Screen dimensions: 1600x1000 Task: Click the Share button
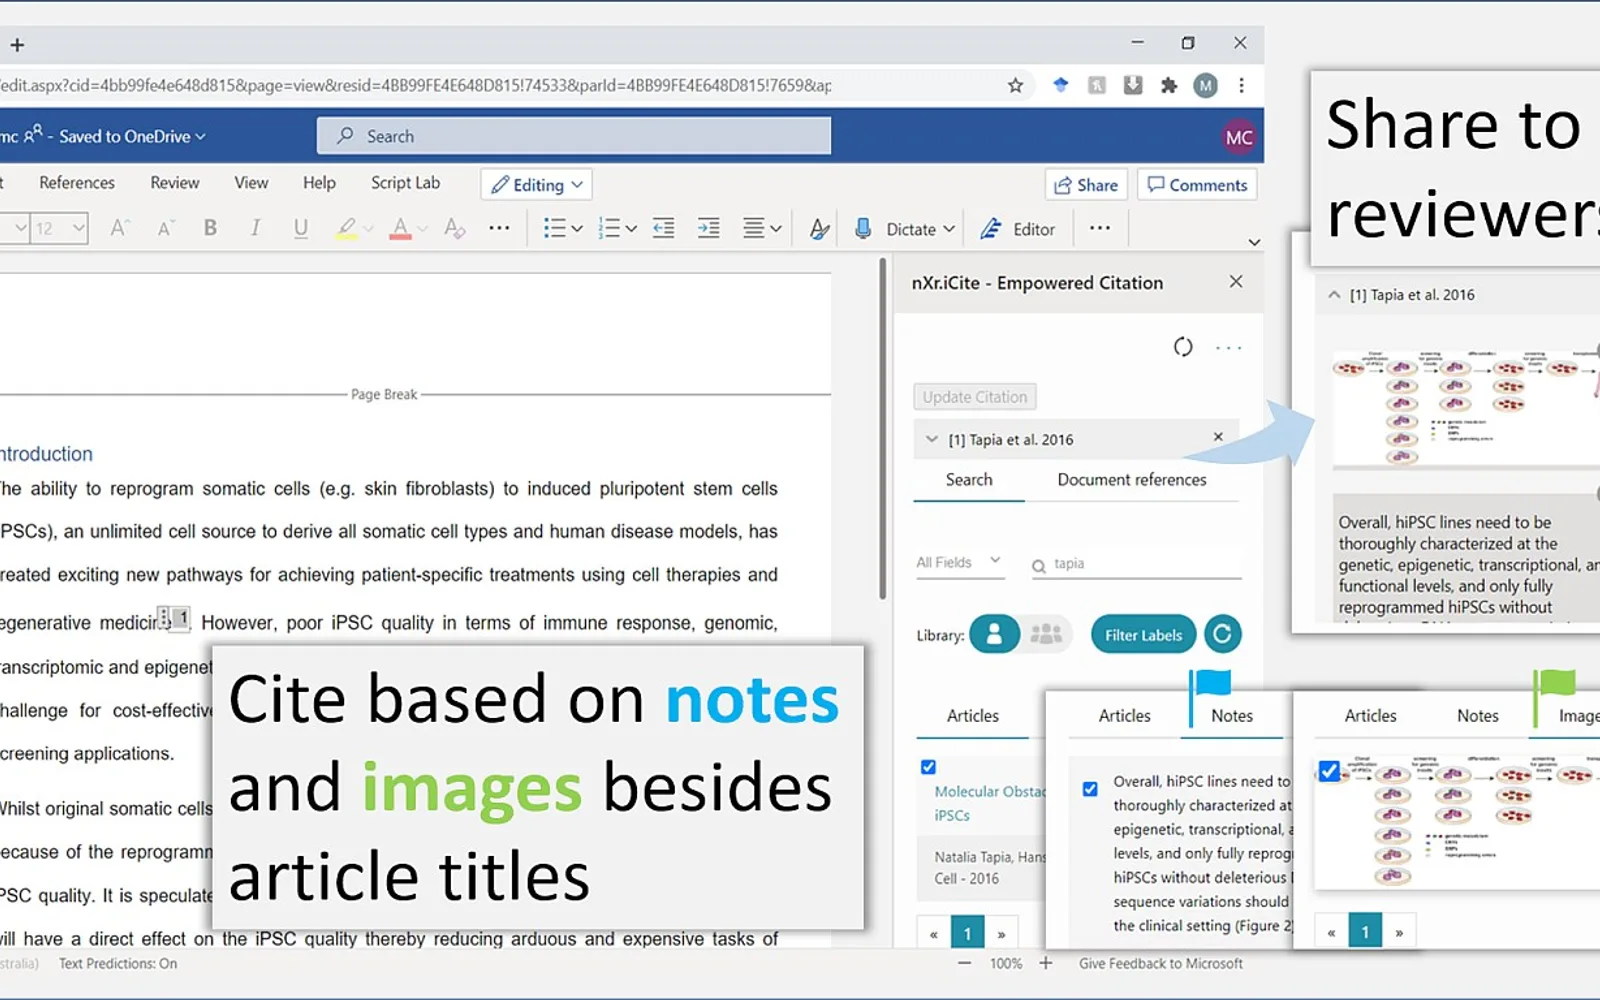coord(1086,185)
